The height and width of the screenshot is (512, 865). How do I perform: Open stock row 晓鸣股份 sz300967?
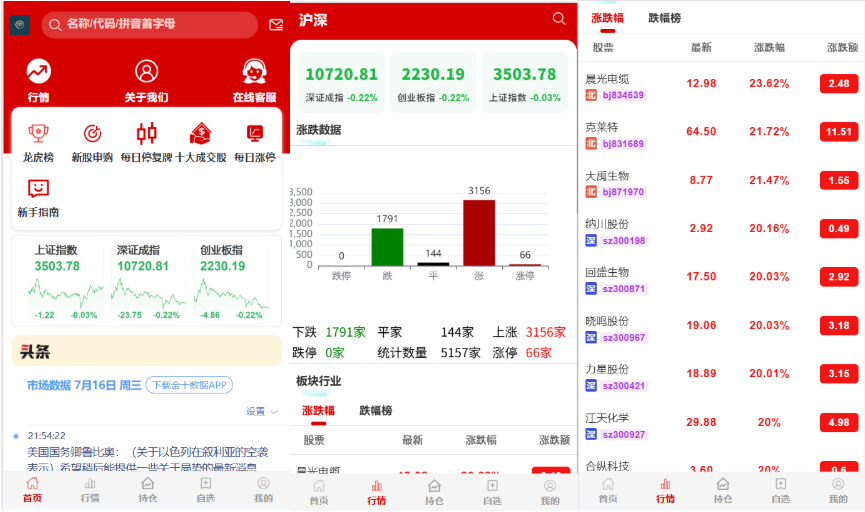pos(721,329)
